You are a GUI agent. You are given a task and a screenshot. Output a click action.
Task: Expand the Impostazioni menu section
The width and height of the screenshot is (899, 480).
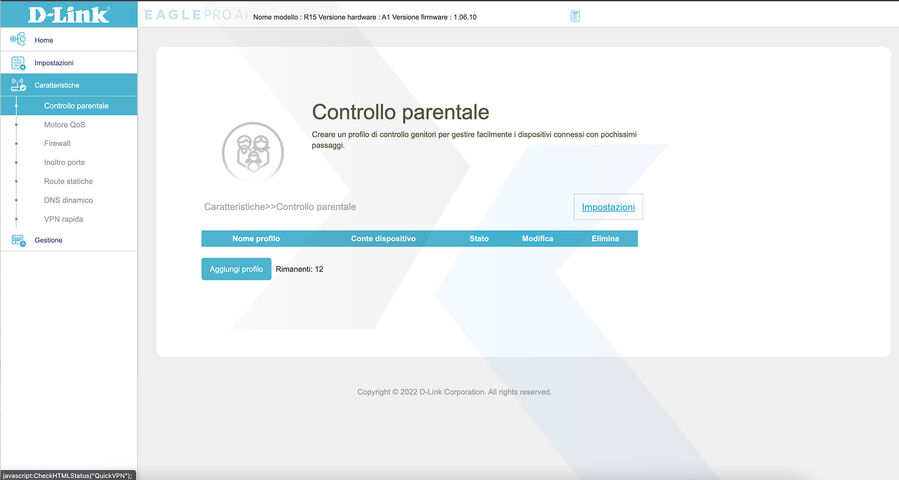[54, 63]
